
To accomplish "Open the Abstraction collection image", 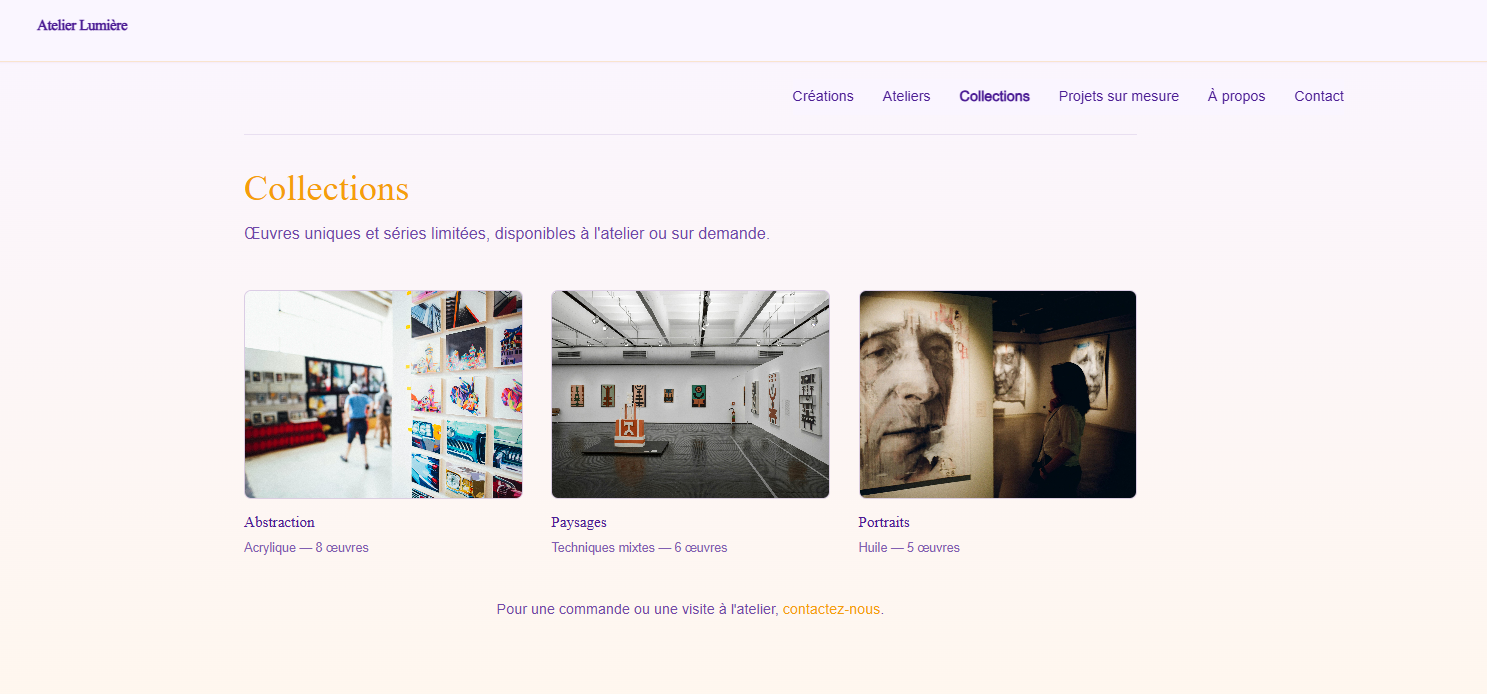I will 383,394.
